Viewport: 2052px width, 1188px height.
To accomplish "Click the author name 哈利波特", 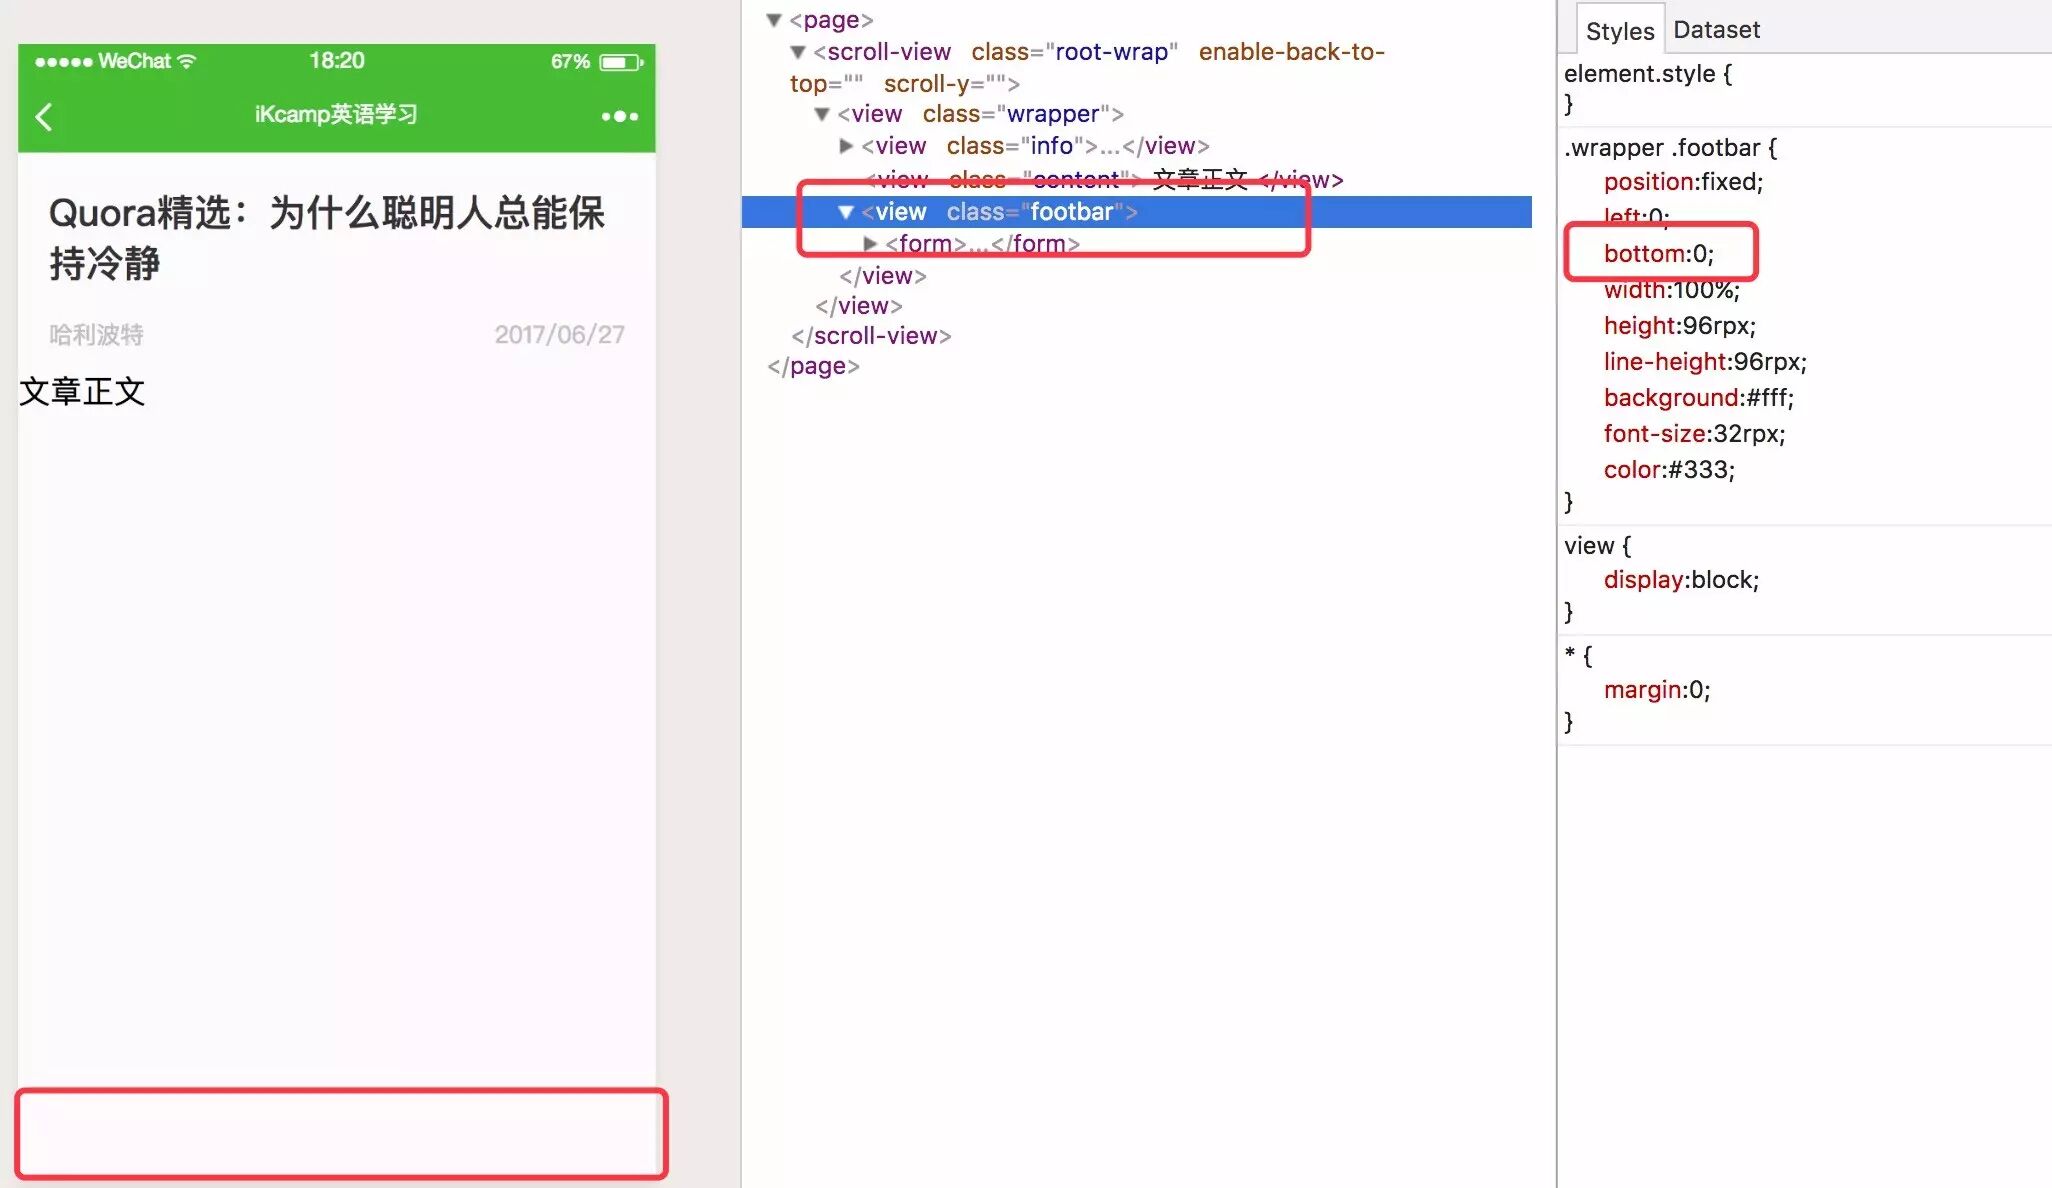I will tap(96, 334).
